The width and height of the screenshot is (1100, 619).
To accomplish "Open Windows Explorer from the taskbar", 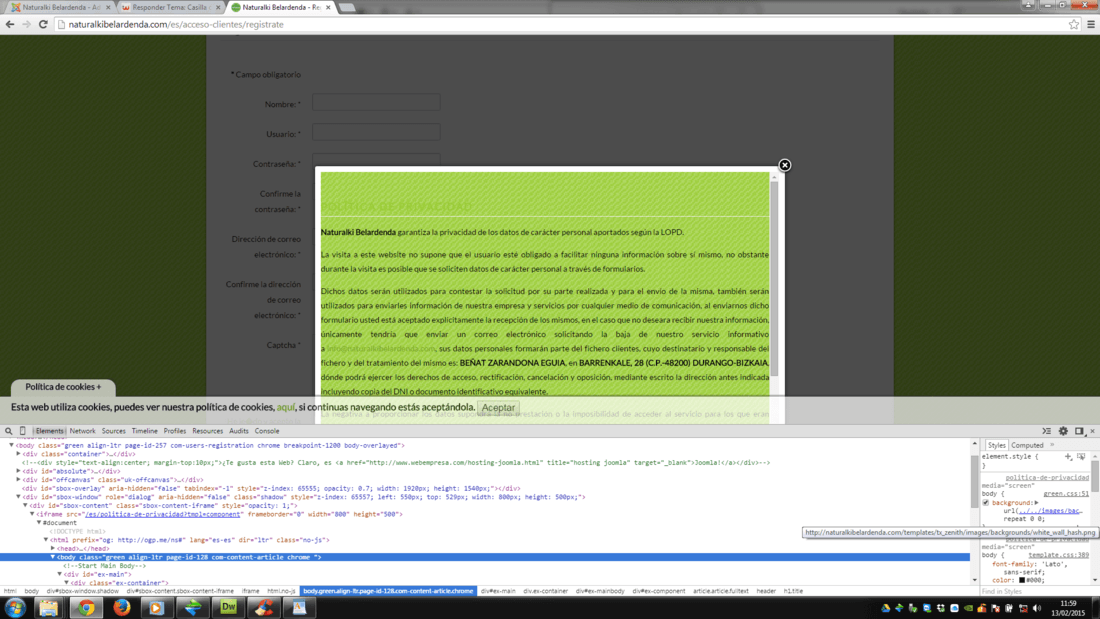I will 48,608.
